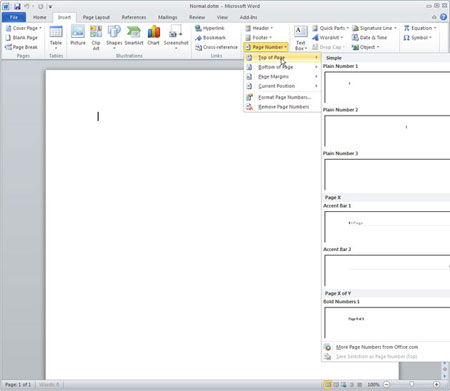Viewport: 450px width, 391px height.
Task: Switch to Web Layout view
Action: [344, 385]
